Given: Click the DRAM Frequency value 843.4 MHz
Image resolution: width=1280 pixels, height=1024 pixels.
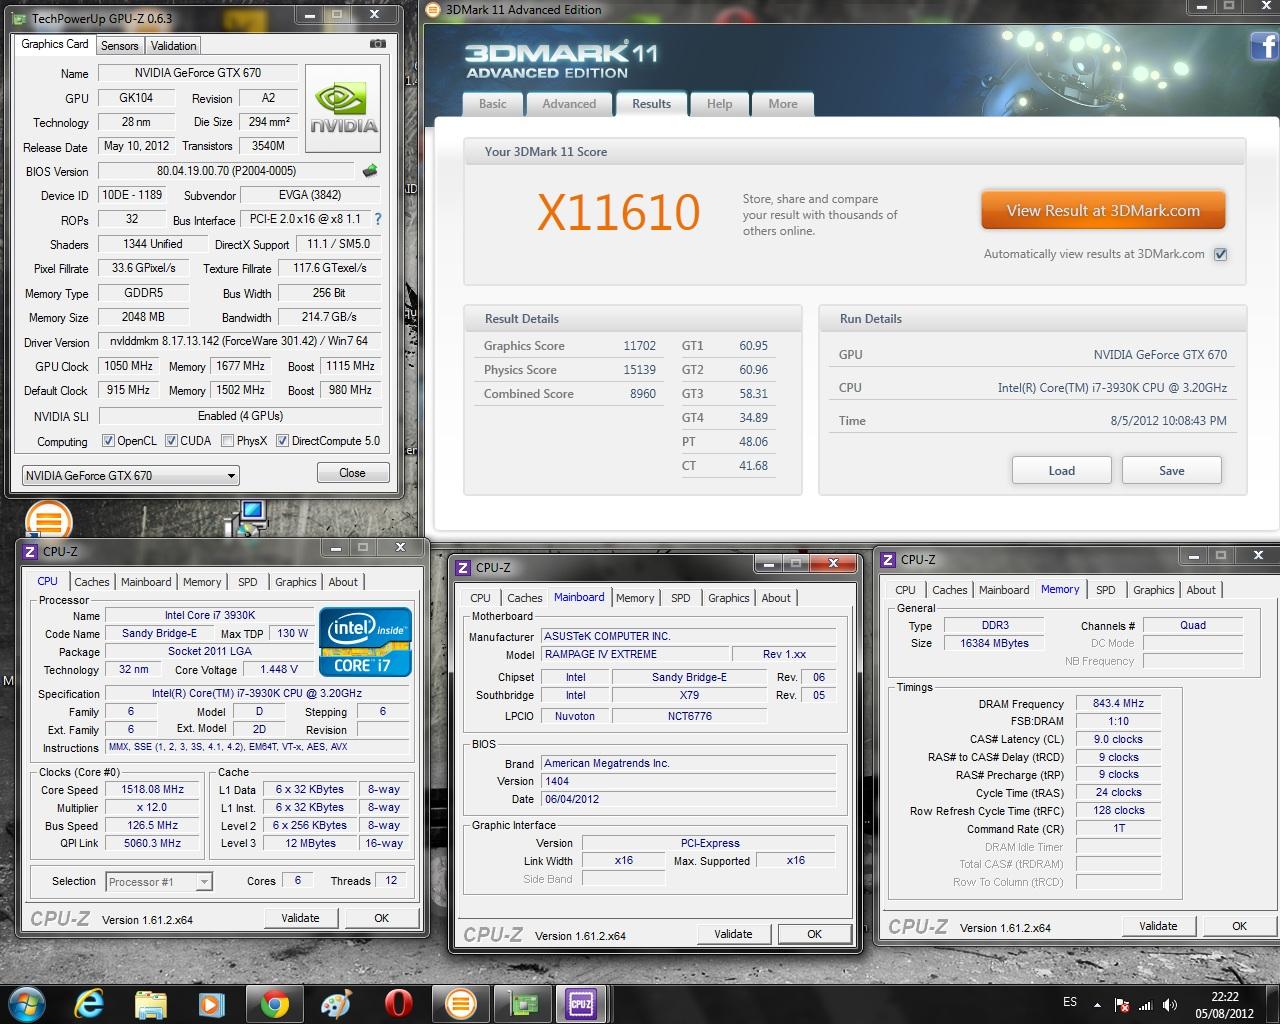Looking at the screenshot, I should tap(1118, 704).
